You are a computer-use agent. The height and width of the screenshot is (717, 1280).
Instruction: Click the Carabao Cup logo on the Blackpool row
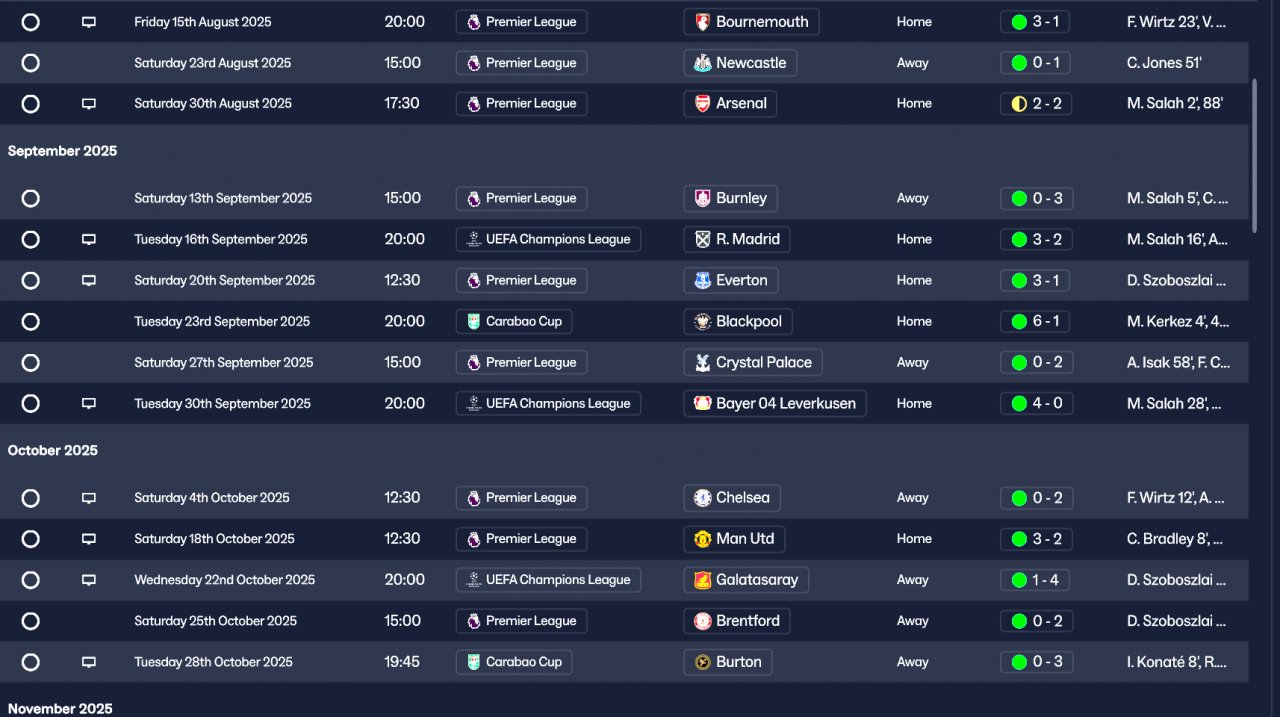pos(473,322)
